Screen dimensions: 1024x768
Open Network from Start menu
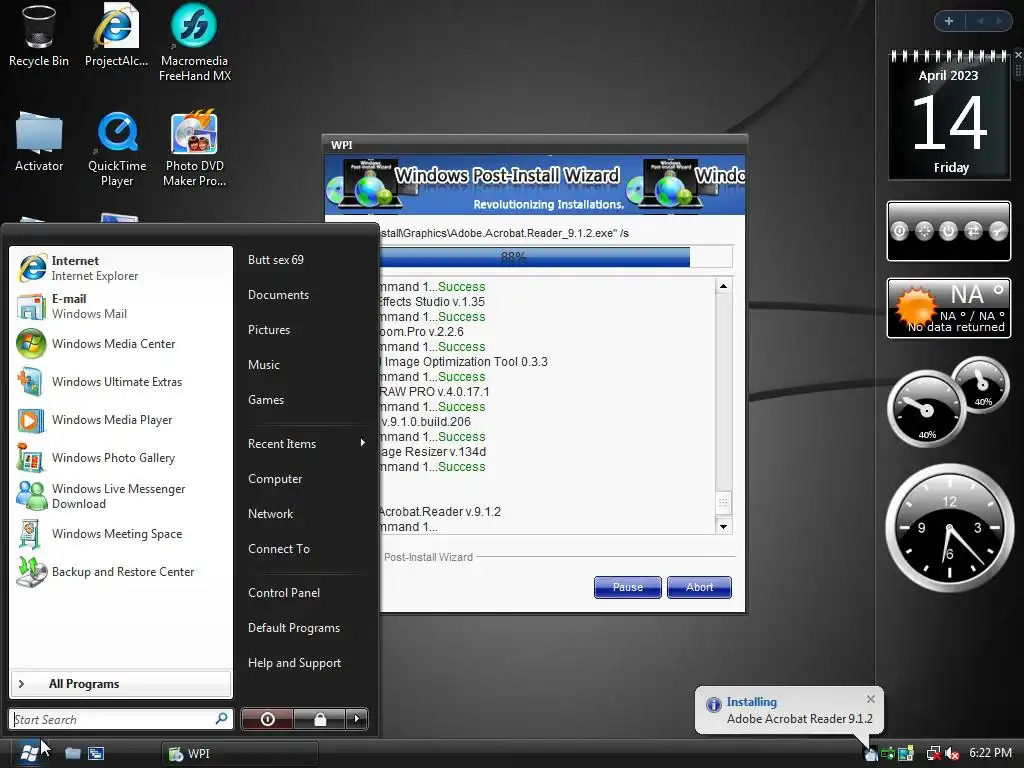tap(270, 513)
